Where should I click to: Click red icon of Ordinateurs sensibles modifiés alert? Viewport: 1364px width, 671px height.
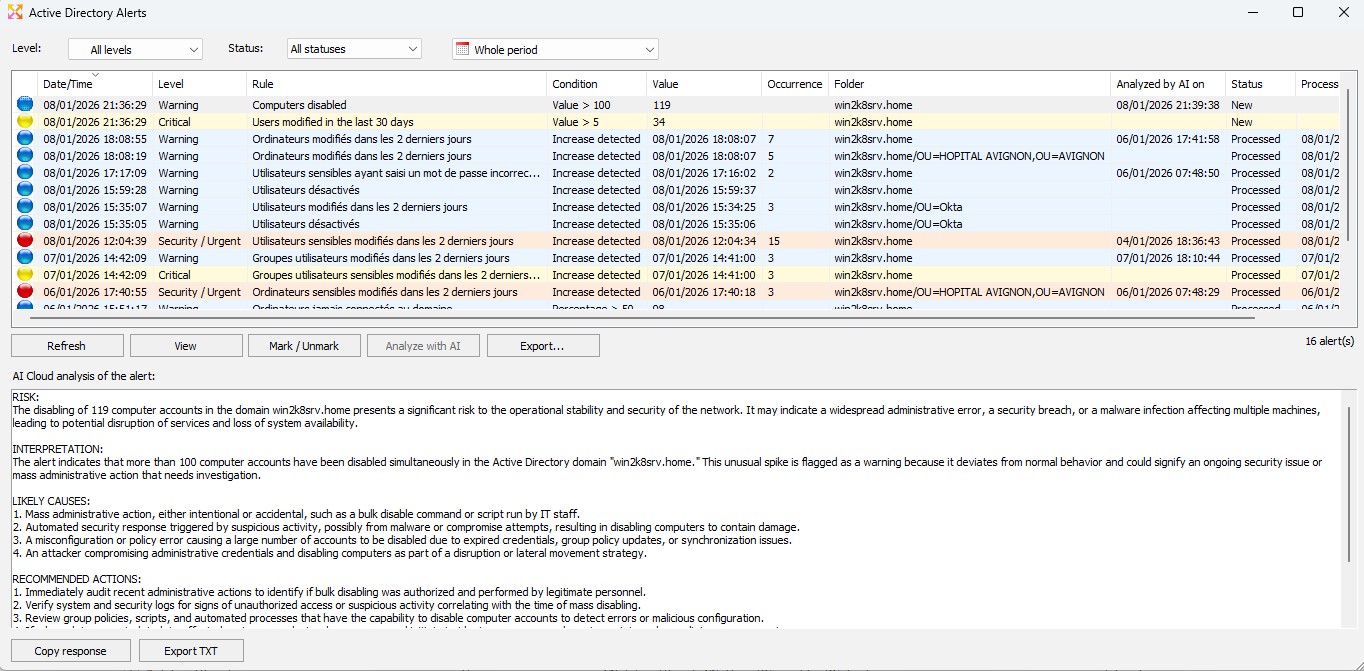[x=25, y=292]
